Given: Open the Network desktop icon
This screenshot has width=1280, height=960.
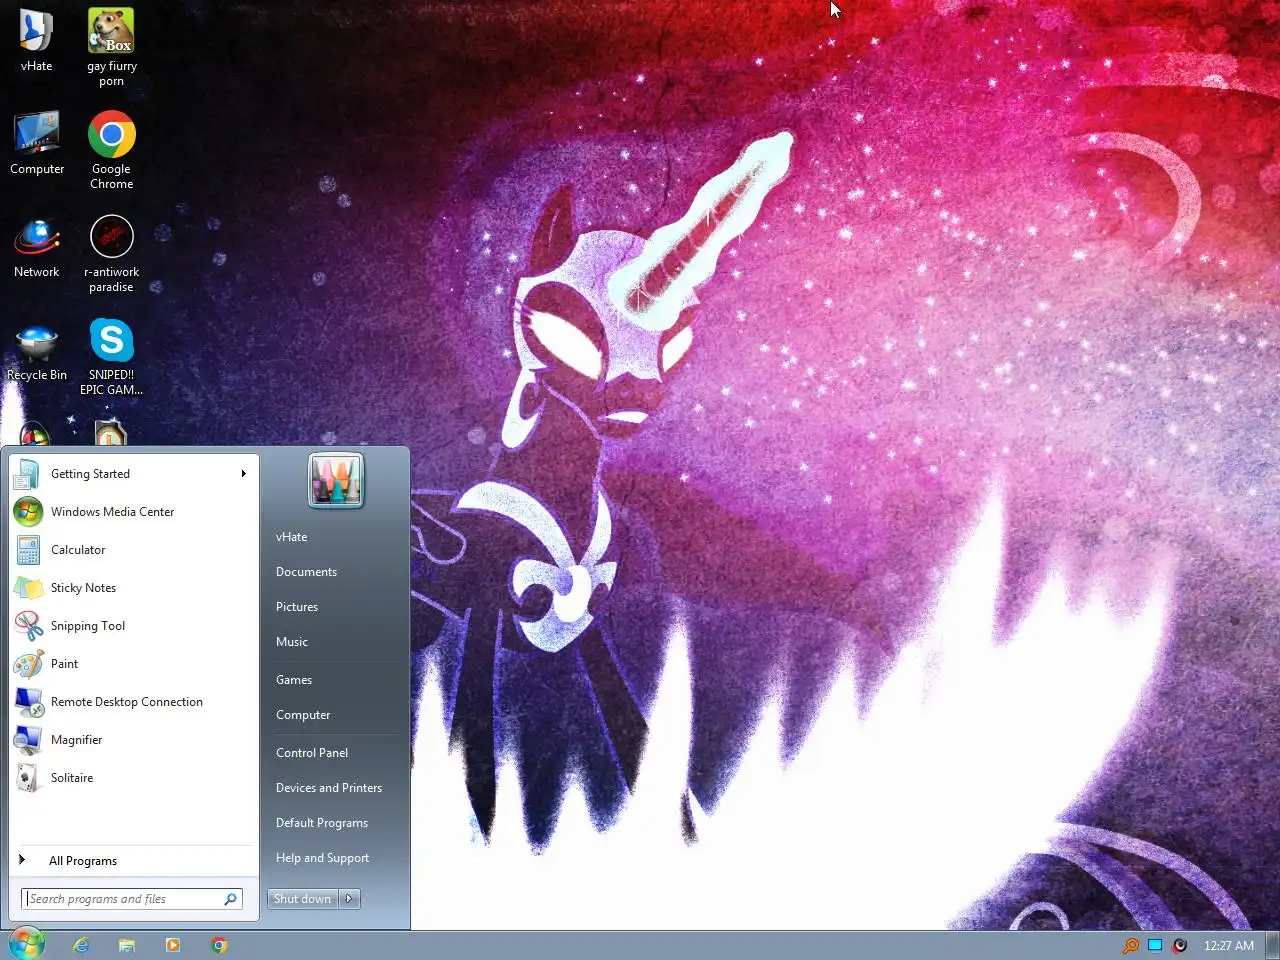Looking at the screenshot, I should click(37, 246).
